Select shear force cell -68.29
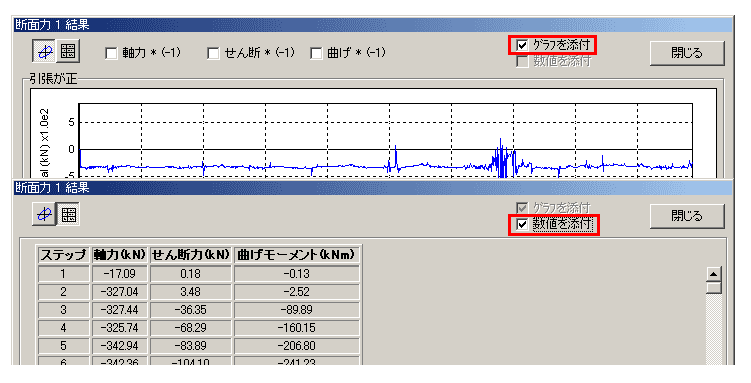 point(191,328)
